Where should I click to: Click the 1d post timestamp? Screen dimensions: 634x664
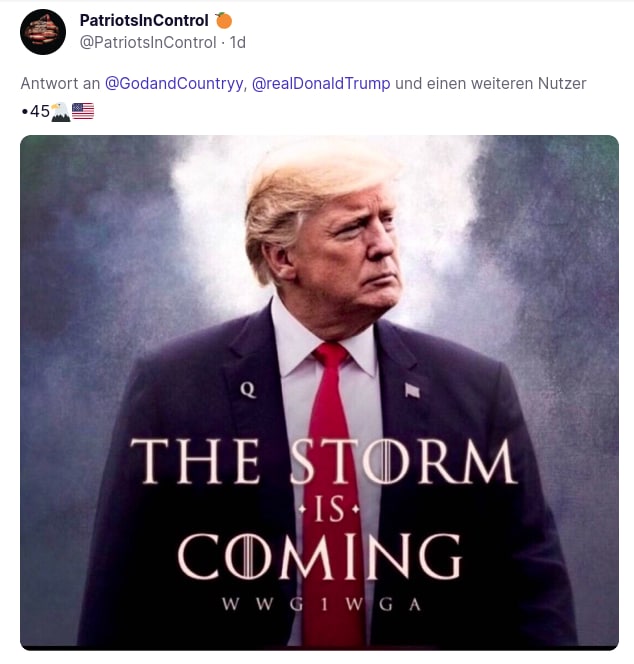pos(238,42)
